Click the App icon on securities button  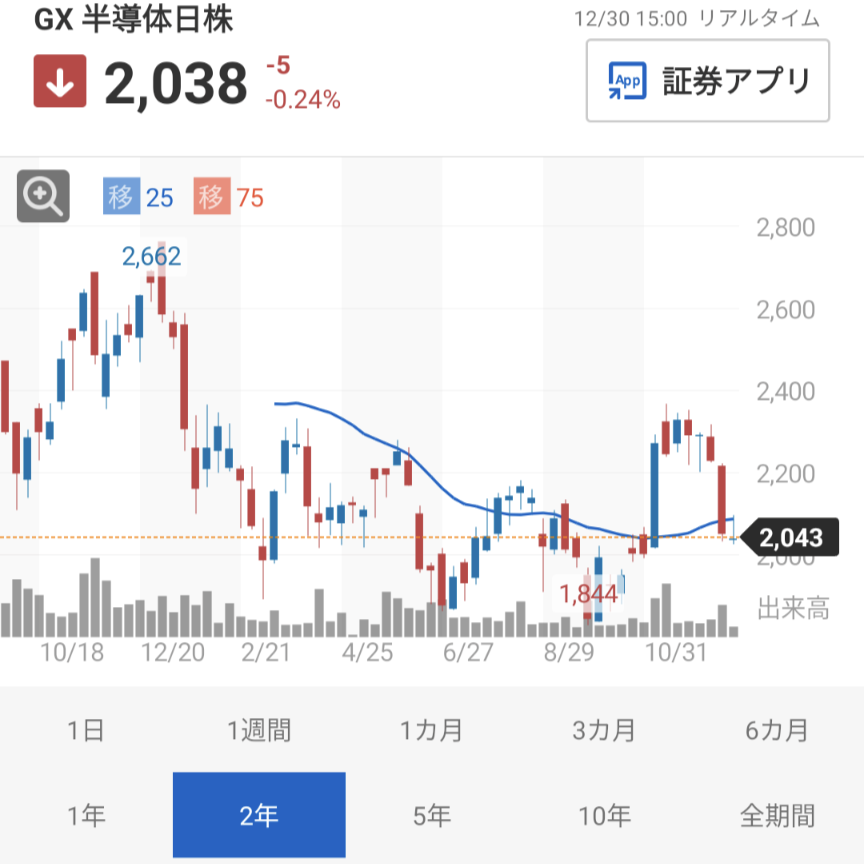pyautogui.click(x=629, y=81)
